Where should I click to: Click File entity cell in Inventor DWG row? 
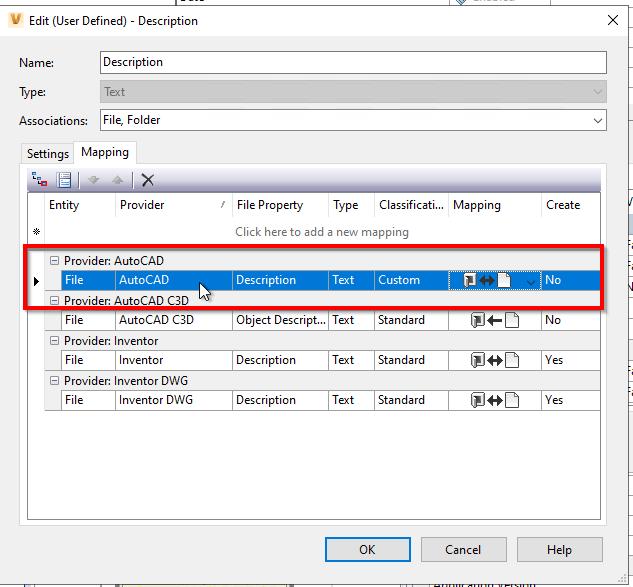[x=88, y=400]
